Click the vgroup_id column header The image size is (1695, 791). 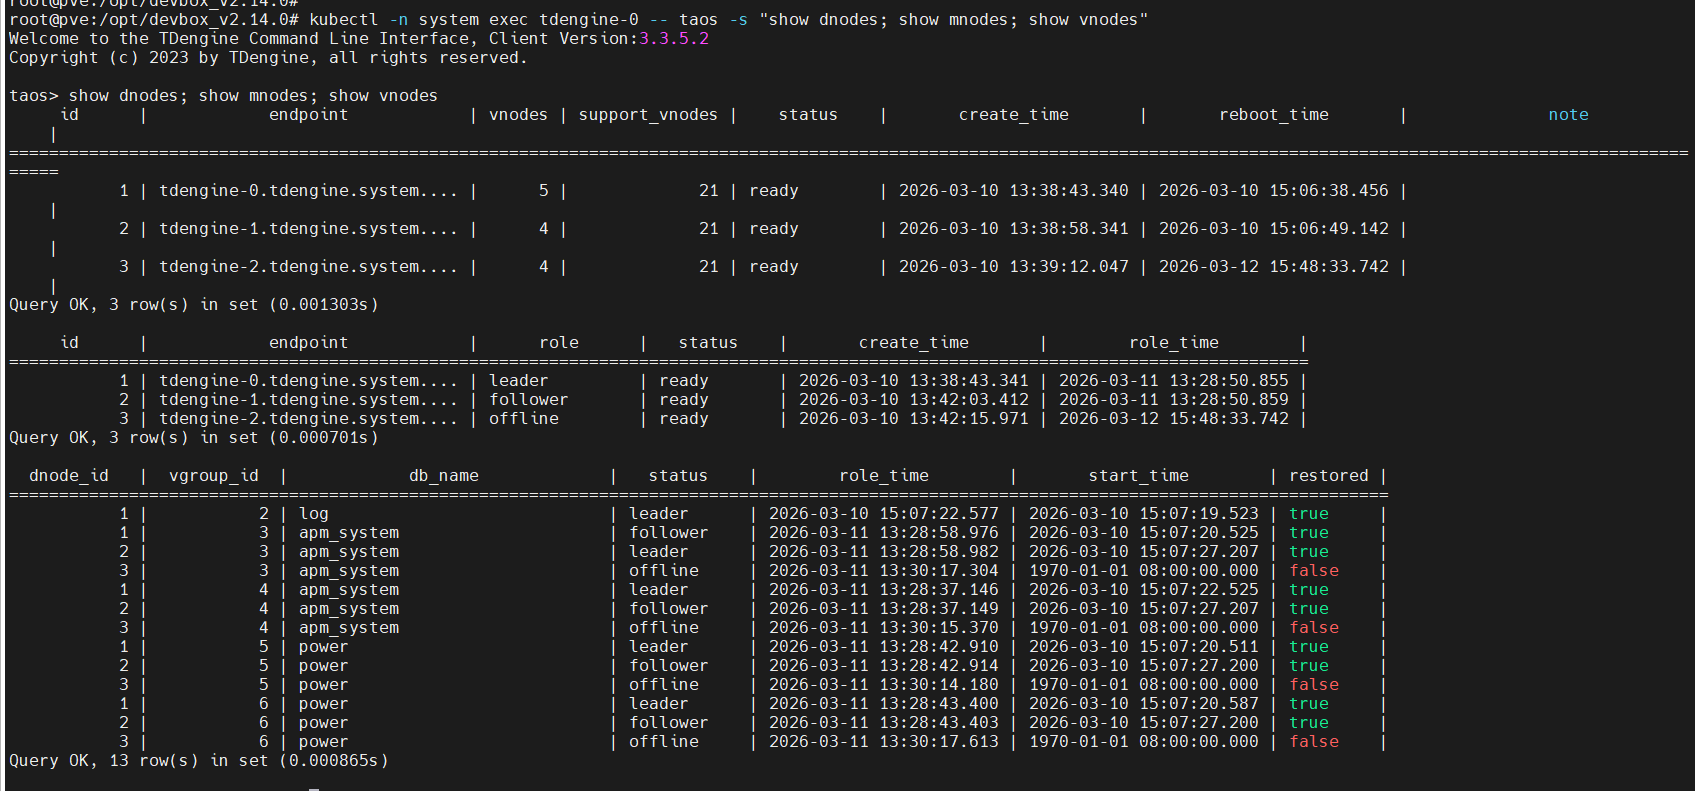tap(213, 476)
